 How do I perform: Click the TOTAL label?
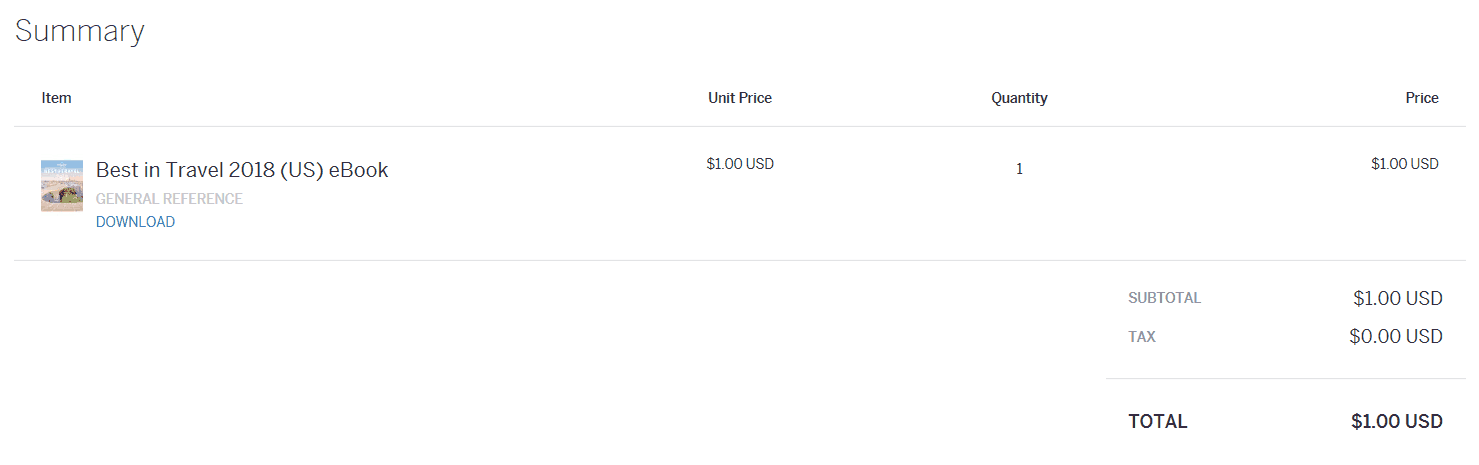1158,422
